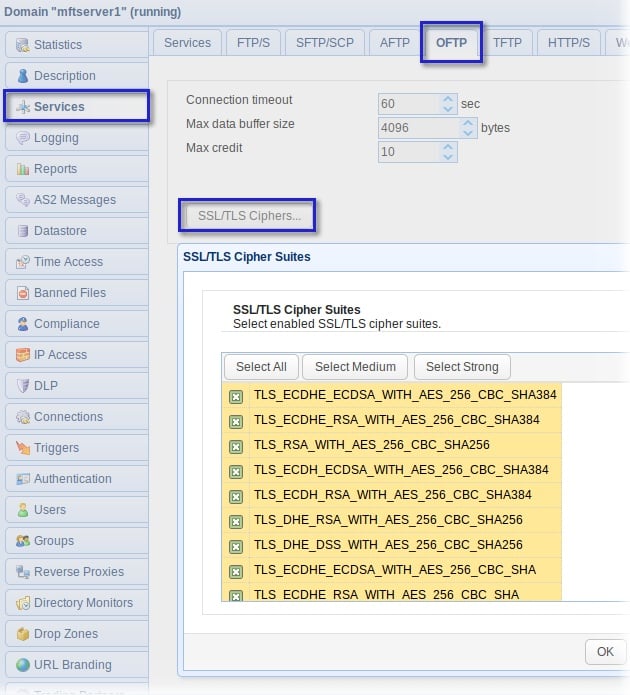Uncheck TLS_ECDHE_ECDSA_WITH_AES_256_CBC_SHA384 cipher checkbox

[x=236, y=396]
